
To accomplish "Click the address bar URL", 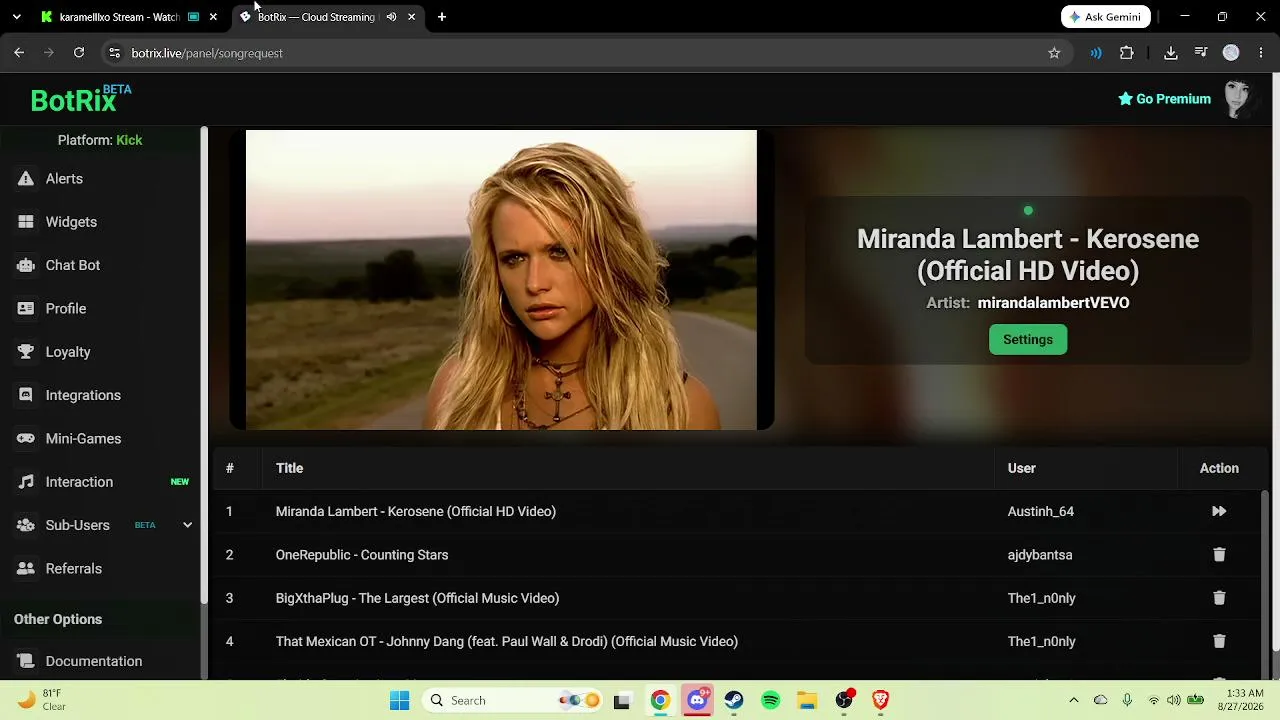I will click(207, 53).
